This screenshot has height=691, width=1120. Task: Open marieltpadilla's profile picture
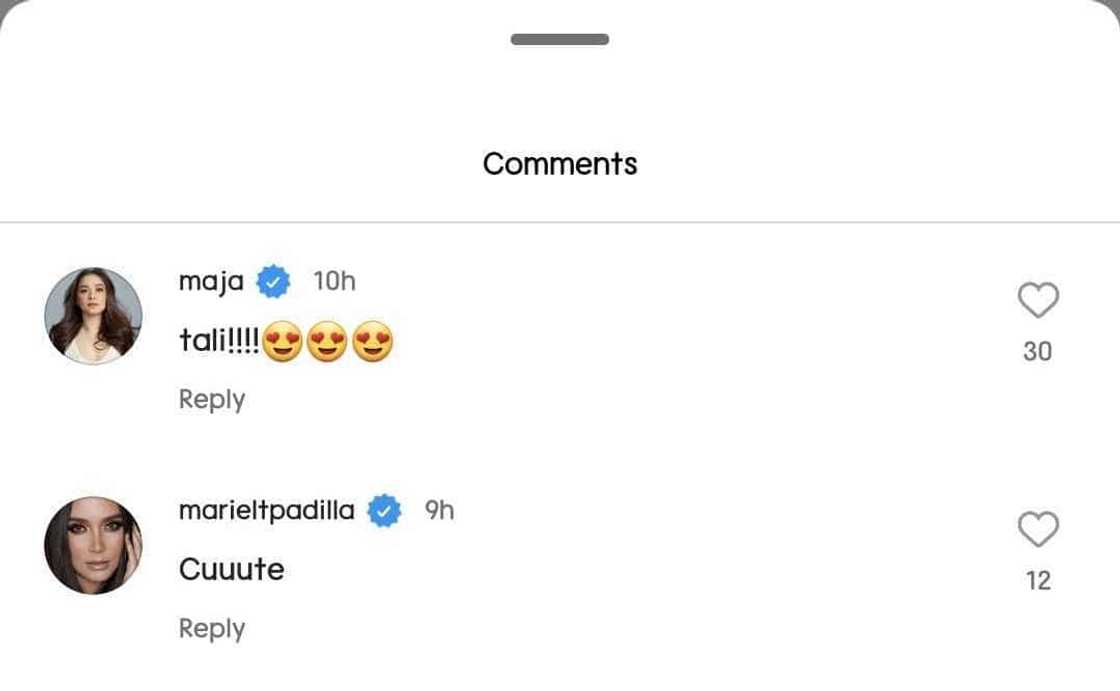(93, 545)
